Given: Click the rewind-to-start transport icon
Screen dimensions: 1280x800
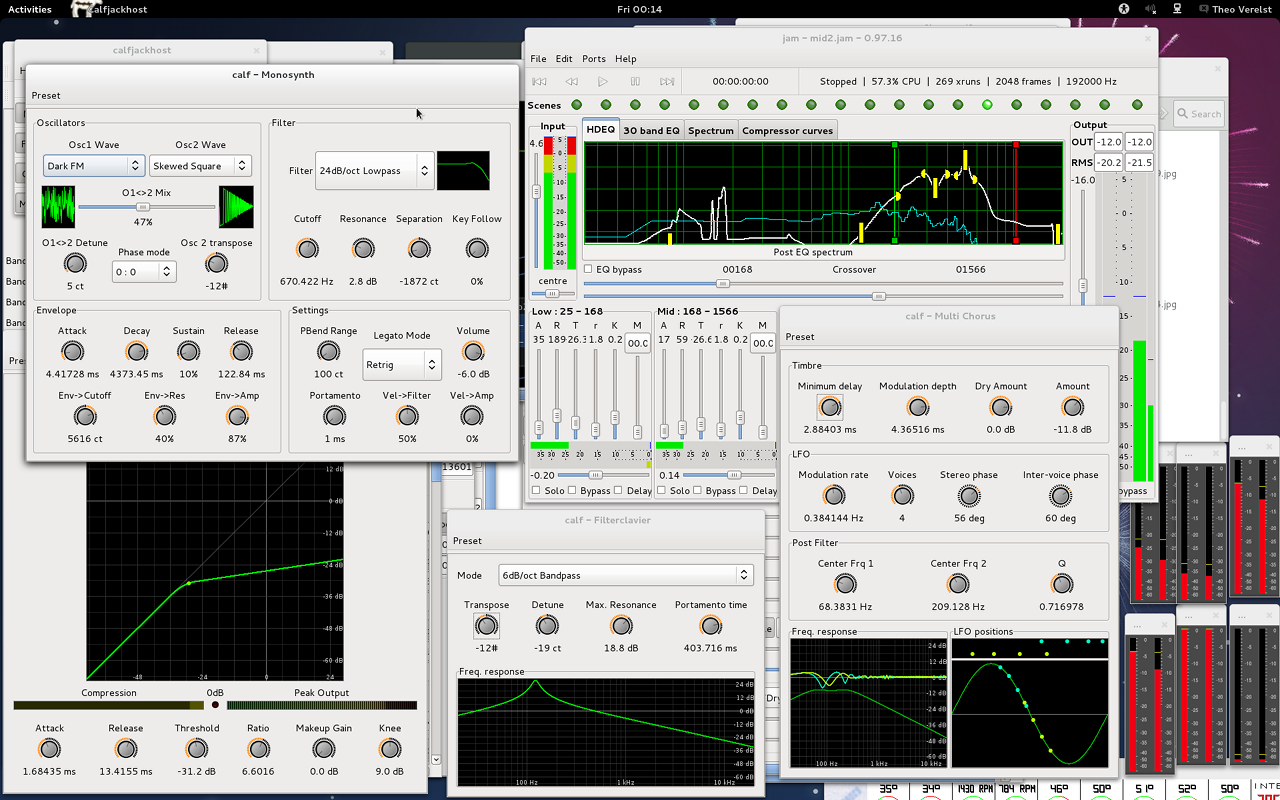Looking at the screenshot, I should 539,81.
